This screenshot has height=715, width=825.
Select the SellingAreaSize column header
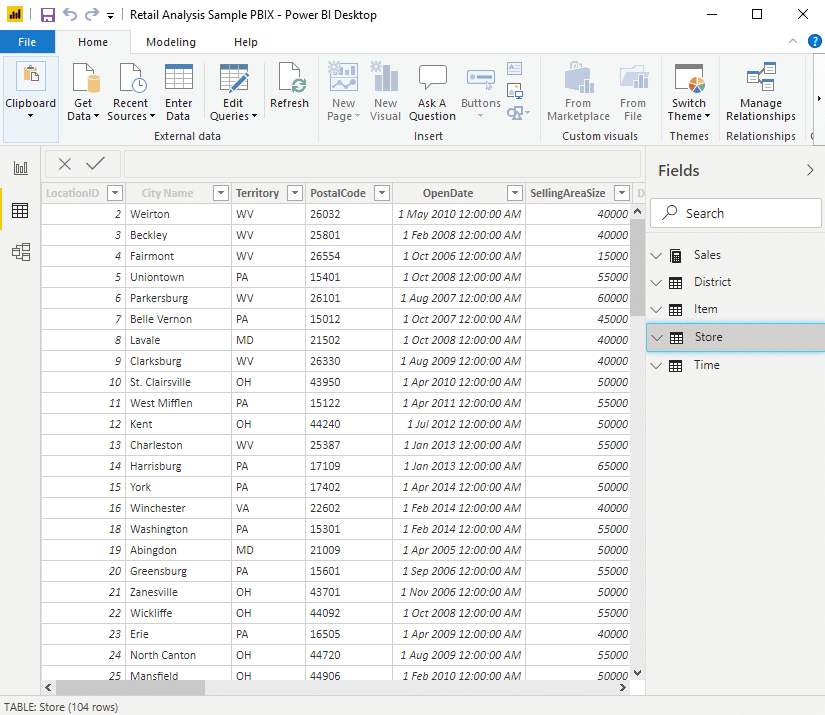(x=568, y=193)
